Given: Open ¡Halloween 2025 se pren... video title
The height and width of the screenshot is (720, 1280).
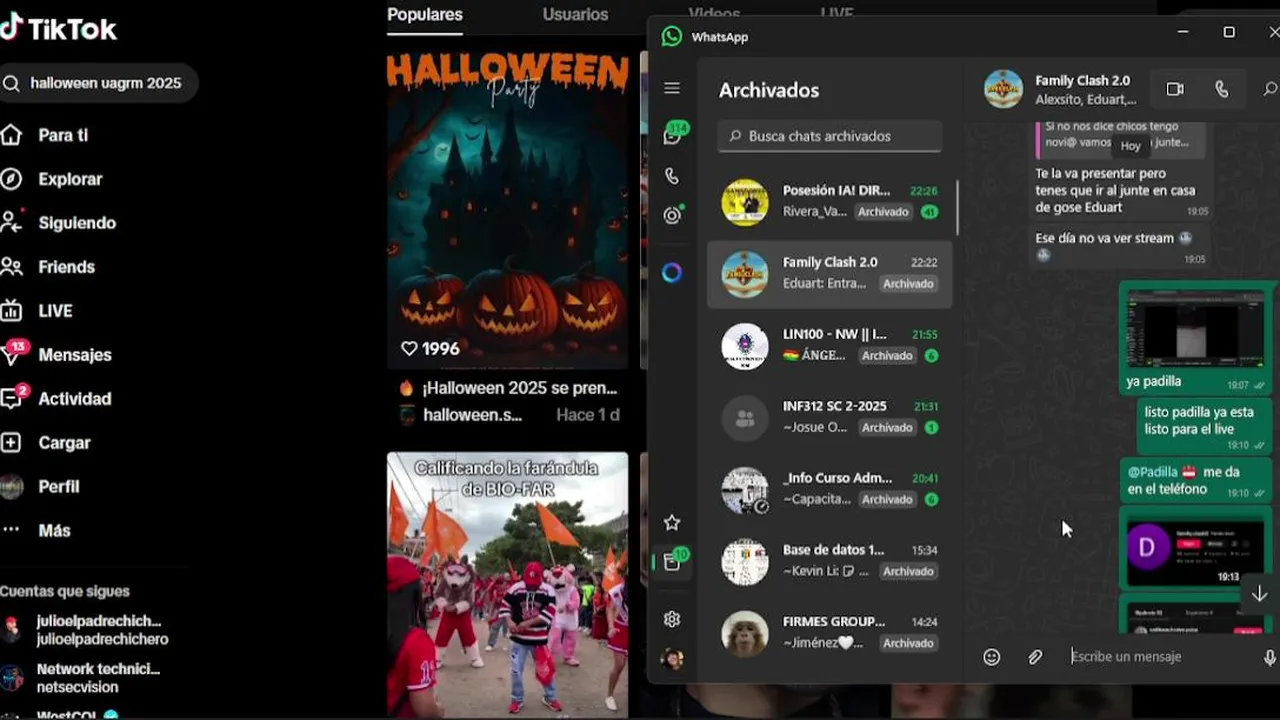Looking at the screenshot, I should pyautogui.click(x=519, y=388).
